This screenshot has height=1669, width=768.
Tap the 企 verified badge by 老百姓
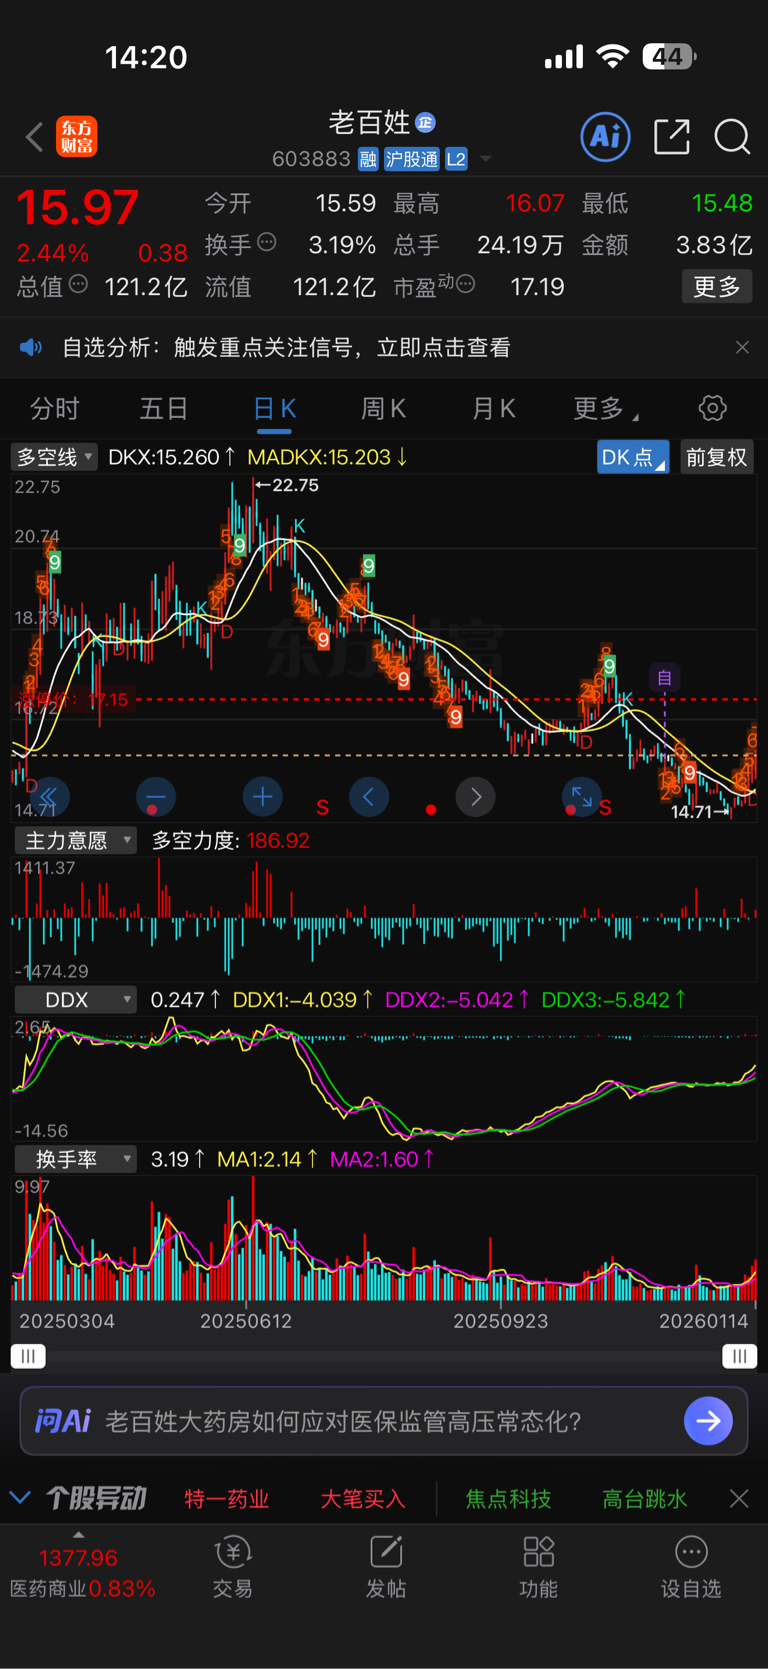tap(425, 122)
